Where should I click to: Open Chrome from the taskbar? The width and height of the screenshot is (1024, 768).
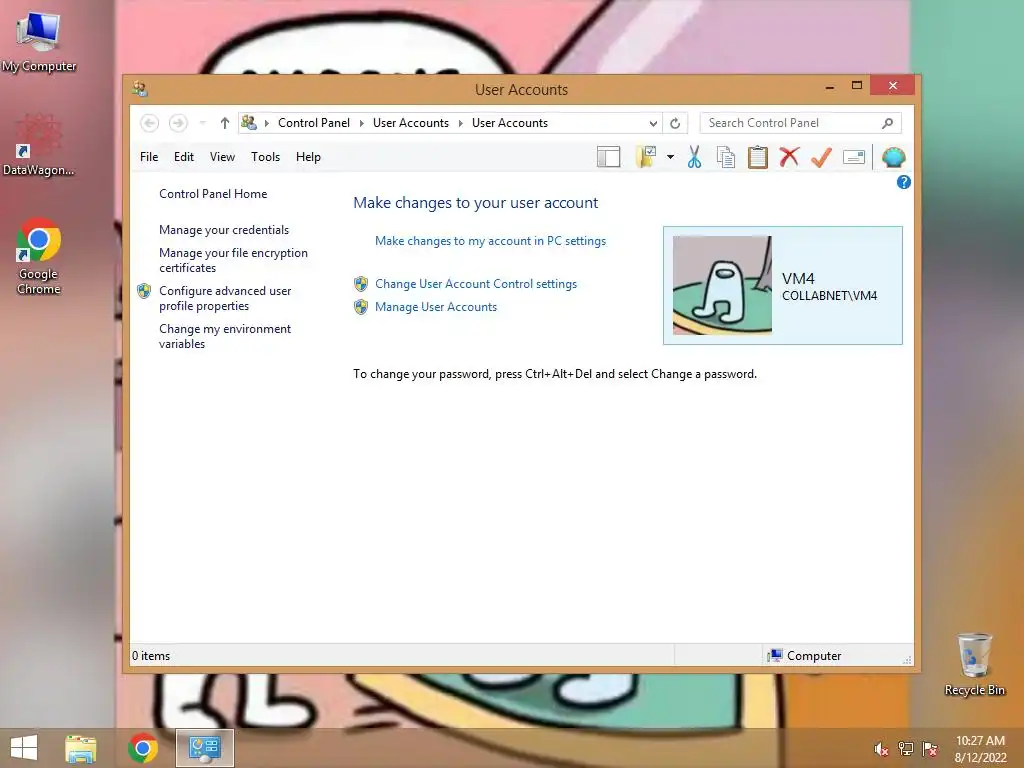click(x=143, y=748)
